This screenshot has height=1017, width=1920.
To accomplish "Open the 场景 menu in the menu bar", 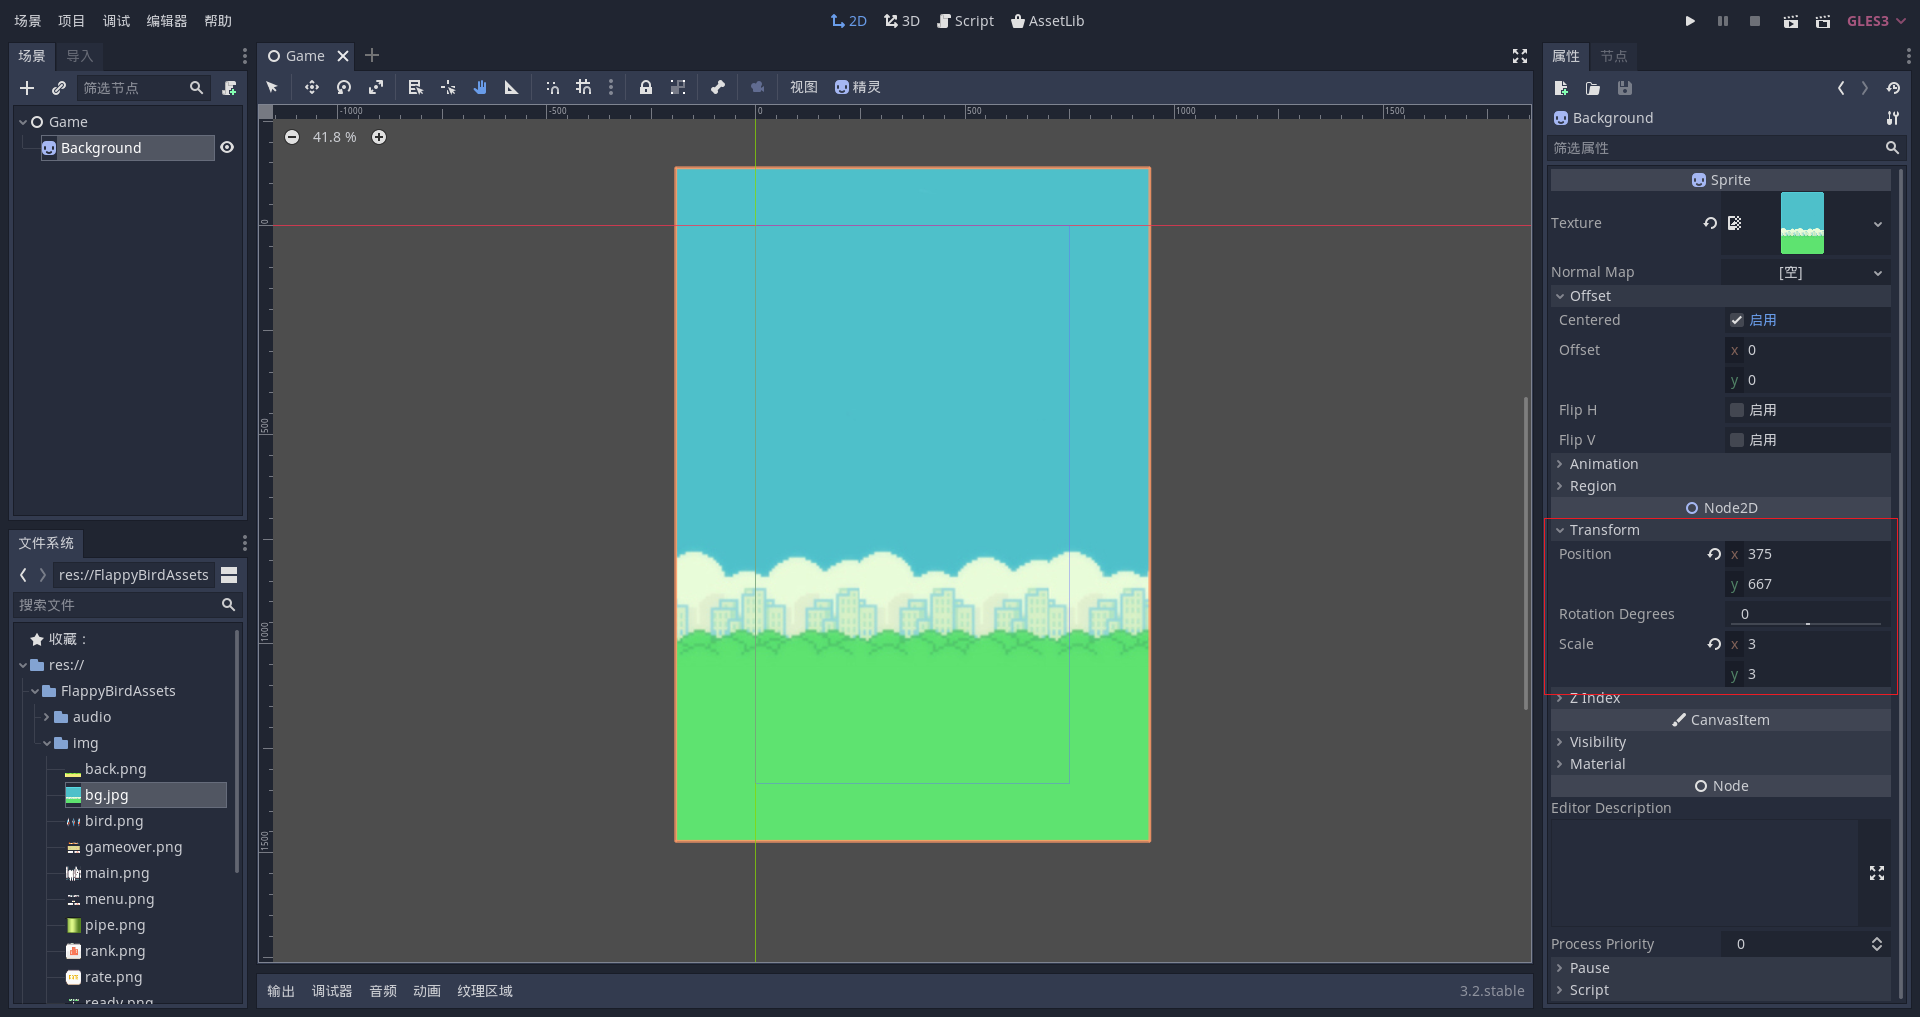I will 28,21.
